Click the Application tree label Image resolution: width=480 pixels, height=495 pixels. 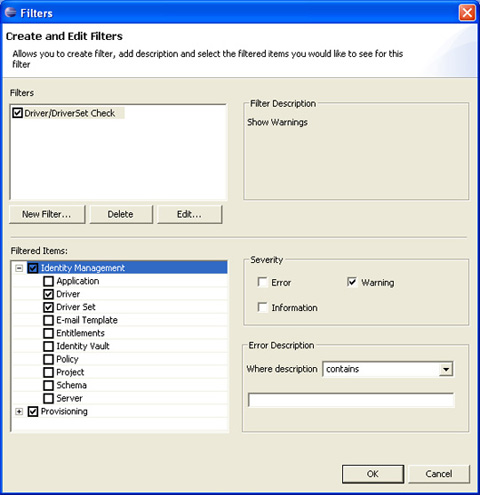click(78, 281)
